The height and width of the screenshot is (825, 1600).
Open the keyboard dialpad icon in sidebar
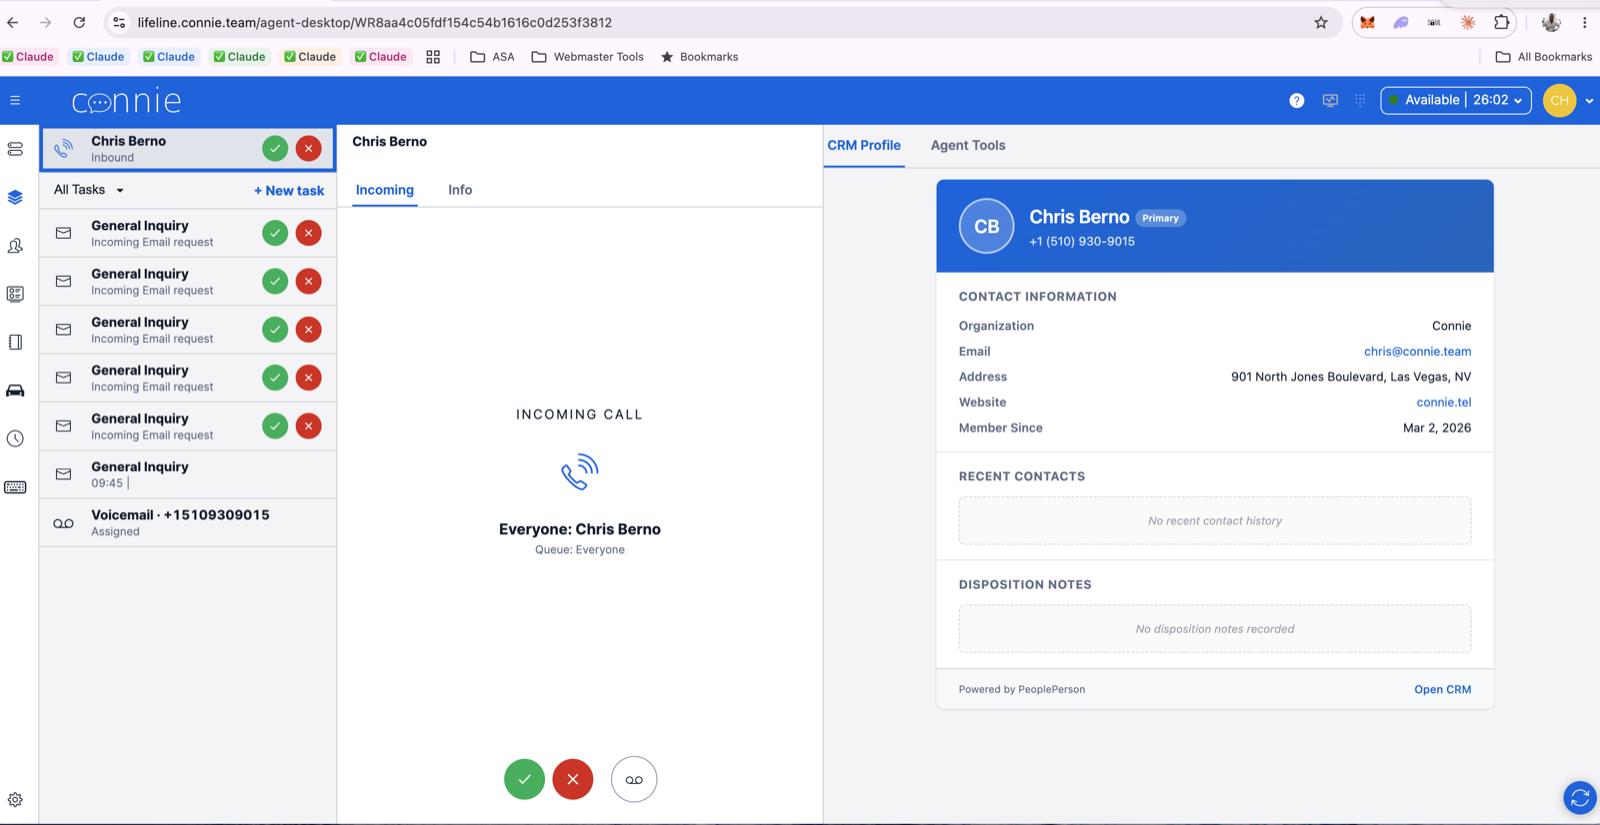[x=15, y=487]
